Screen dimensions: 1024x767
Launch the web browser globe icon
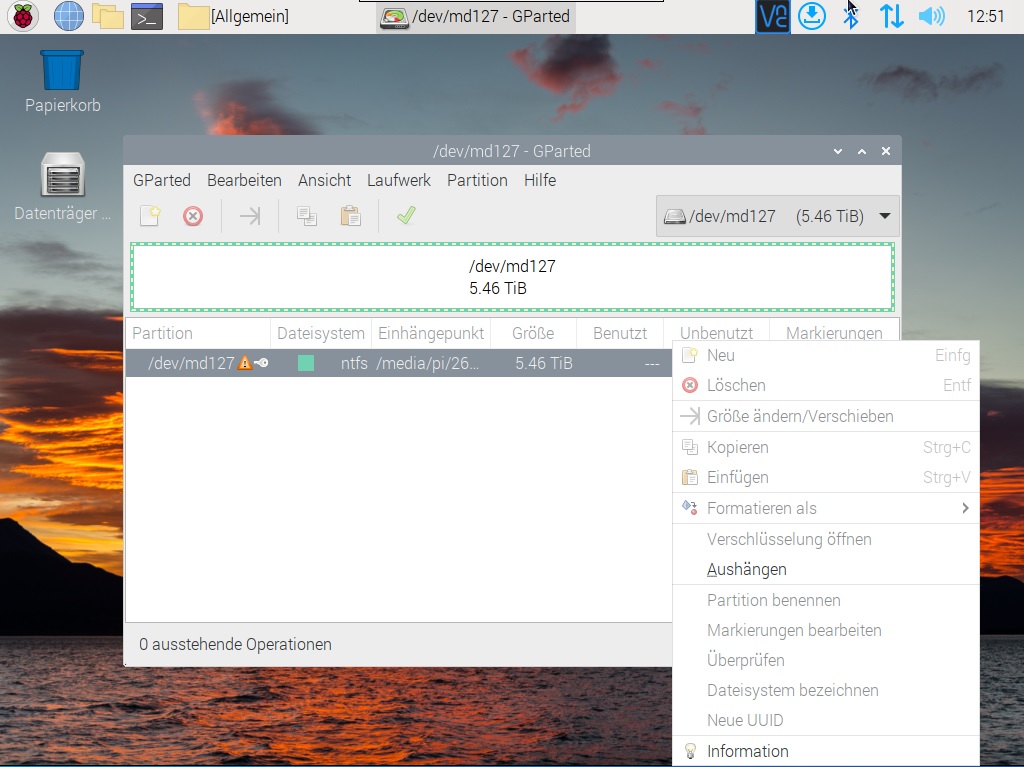point(69,16)
